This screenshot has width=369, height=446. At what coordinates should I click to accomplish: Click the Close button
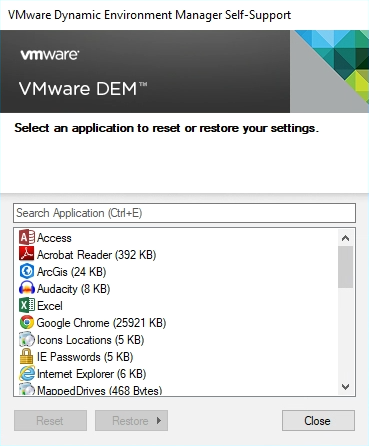pyautogui.click(x=318, y=421)
